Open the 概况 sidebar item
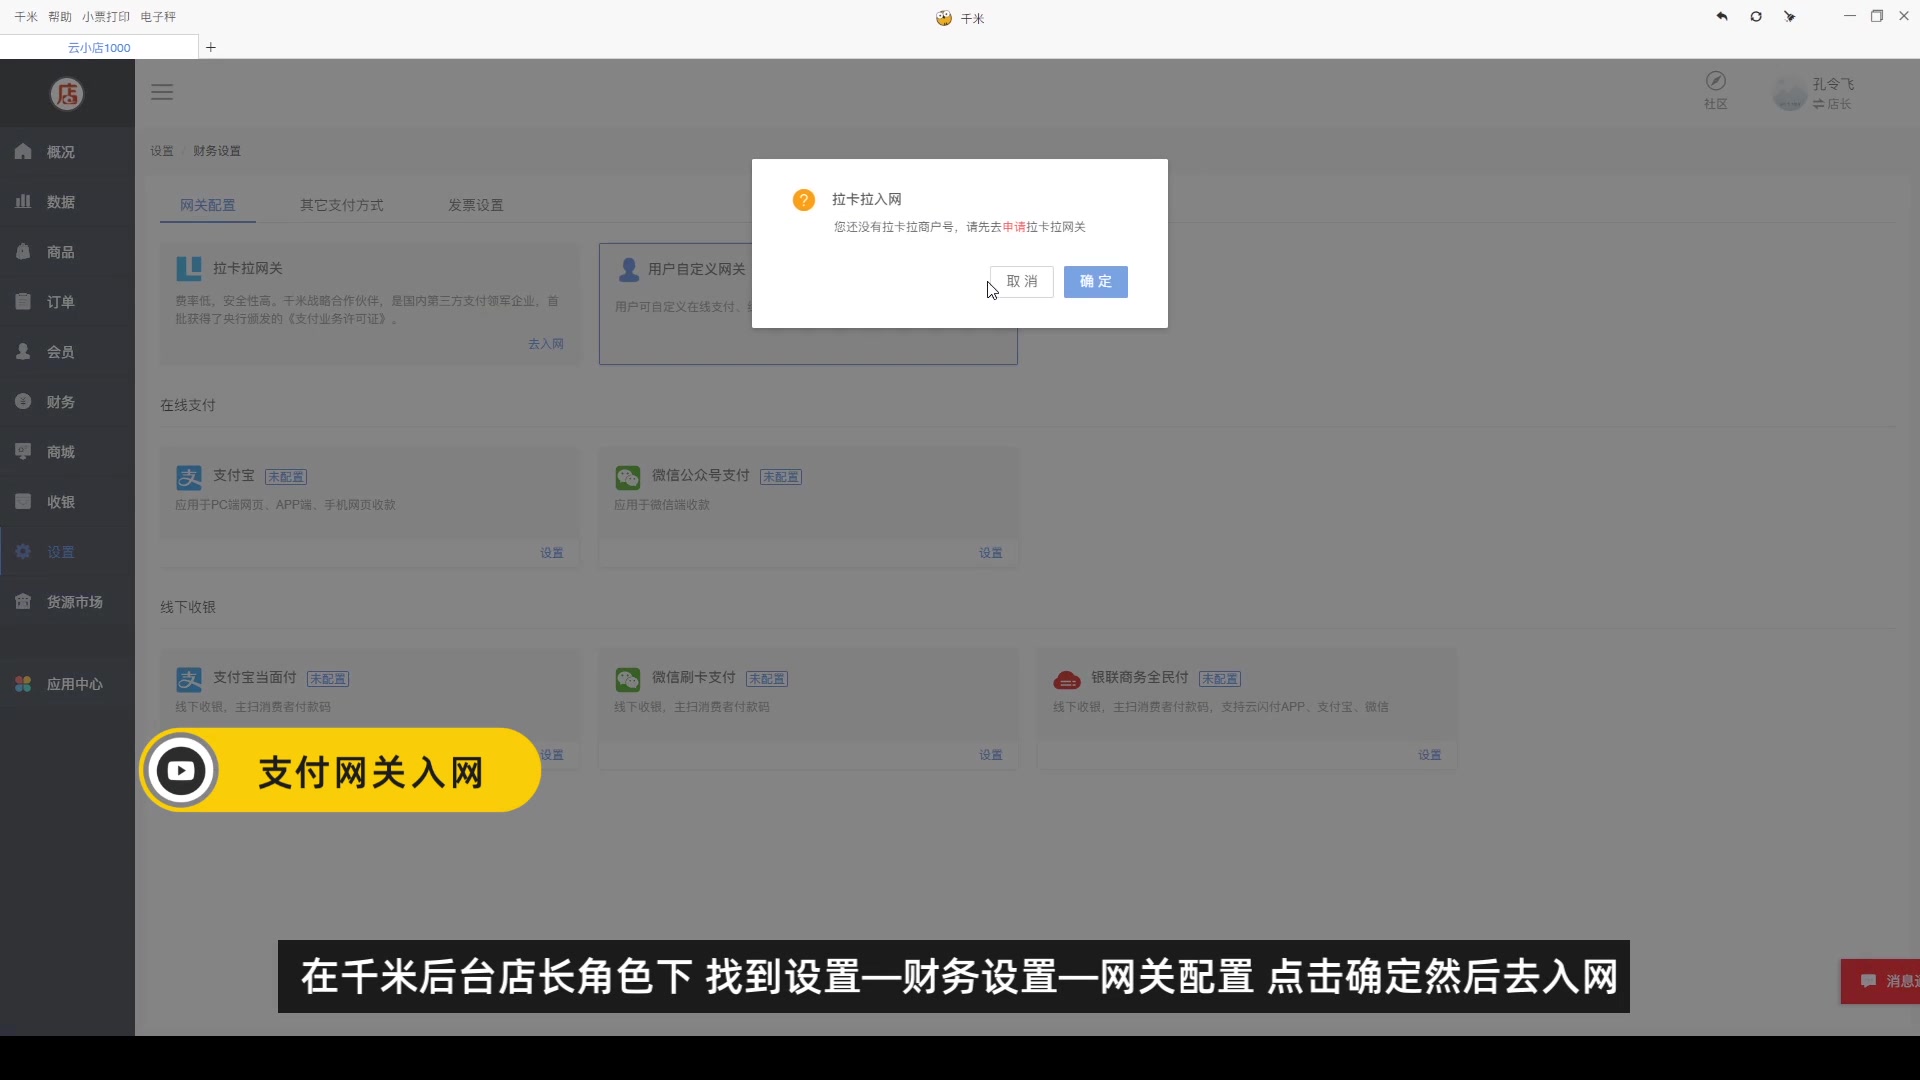 (67, 152)
